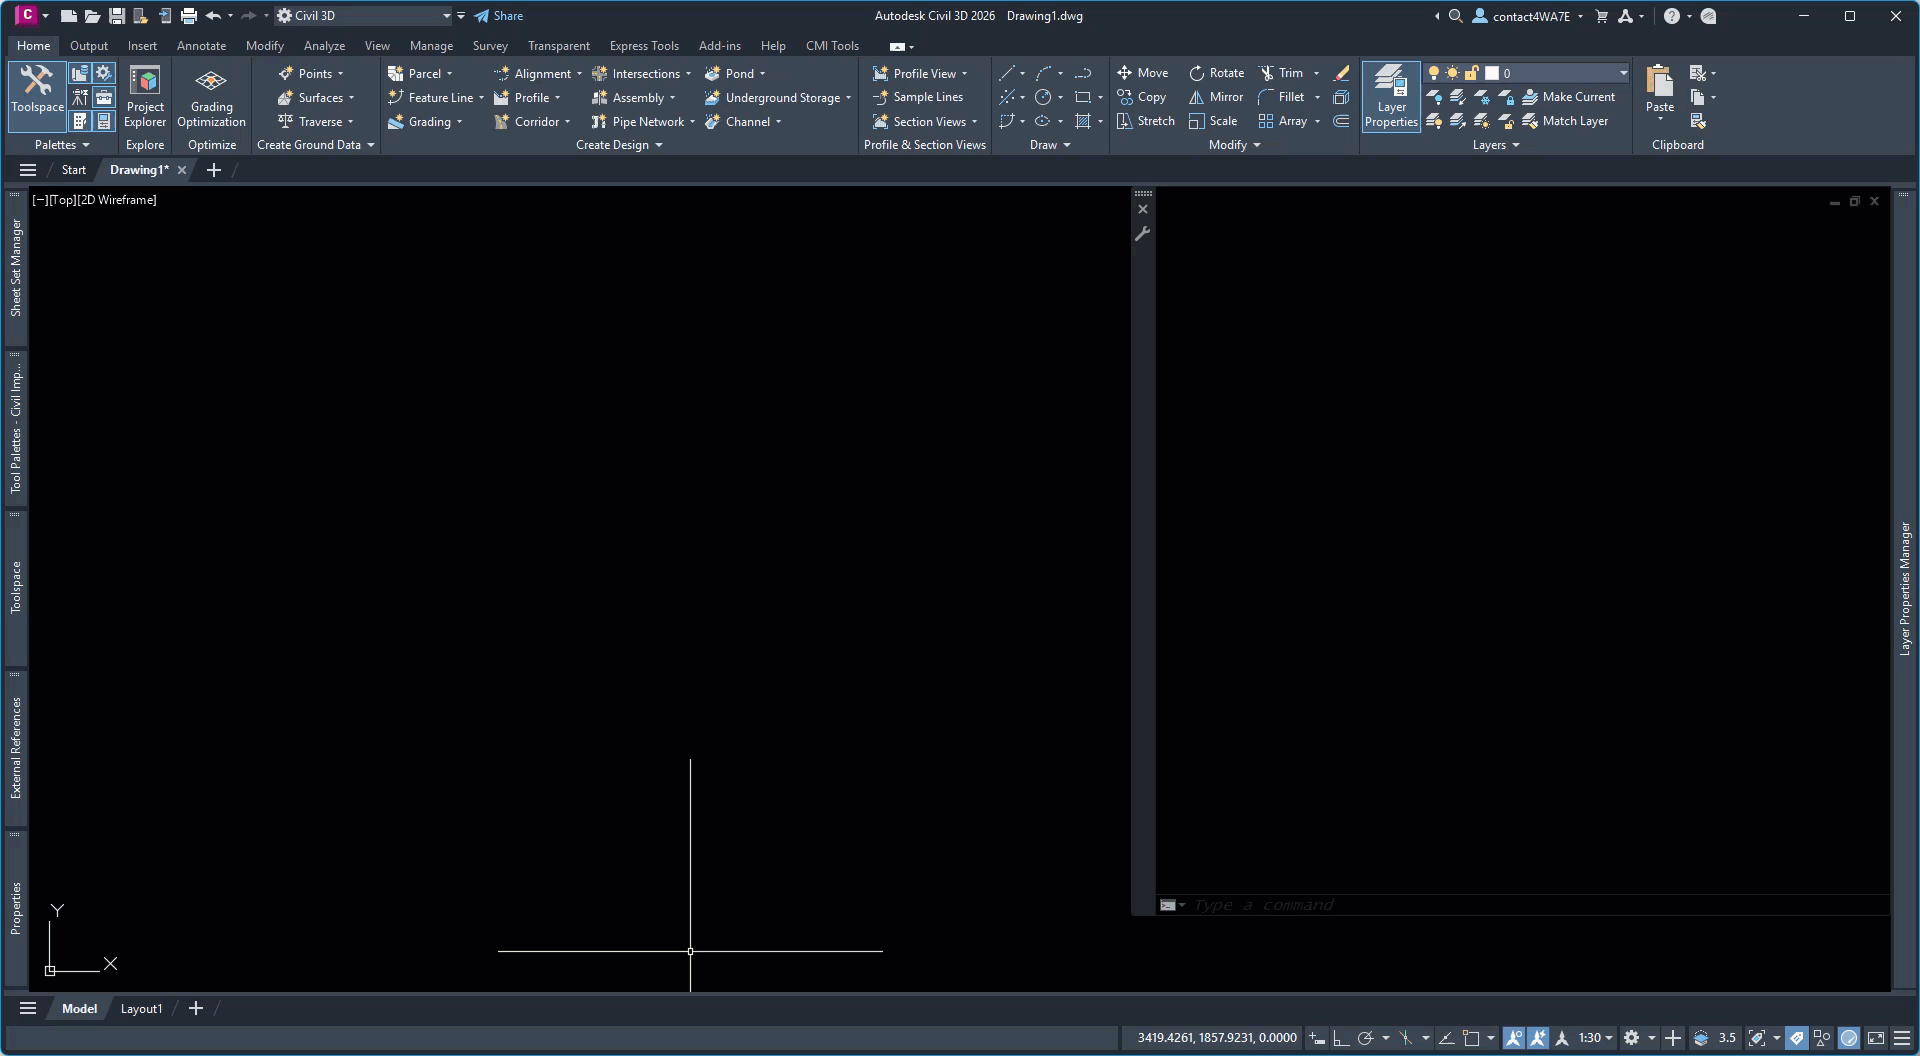Viewport: 1920px width, 1056px height.
Task: Click Clean Screen icon in status bar
Action: click(x=1876, y=1038)
